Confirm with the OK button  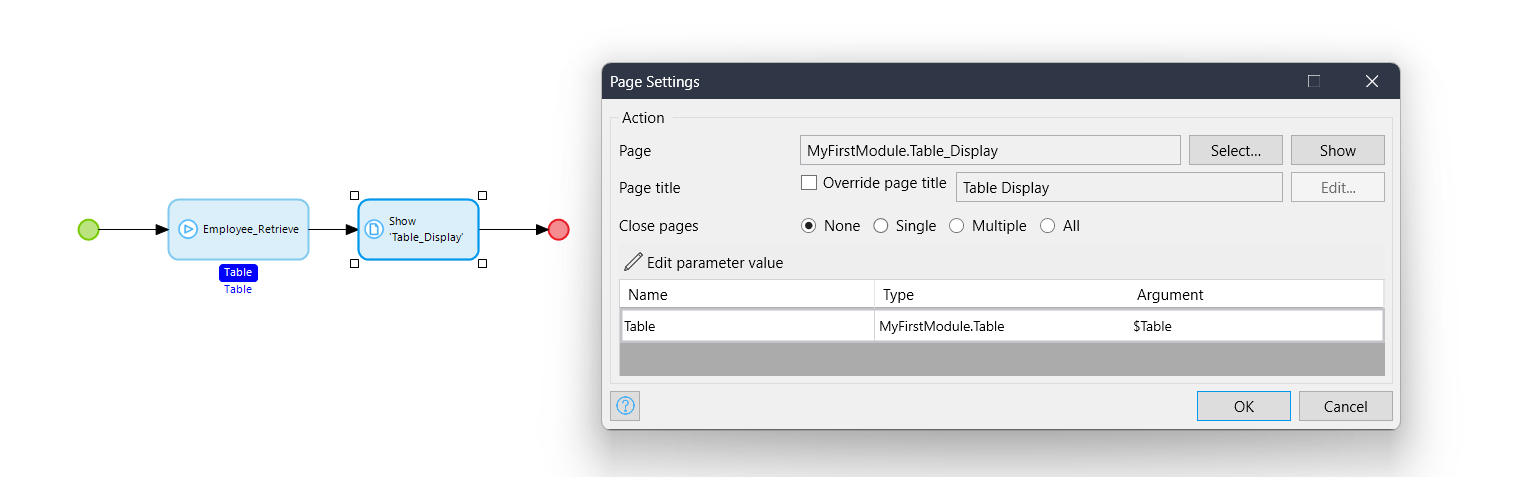point(1243,406)
